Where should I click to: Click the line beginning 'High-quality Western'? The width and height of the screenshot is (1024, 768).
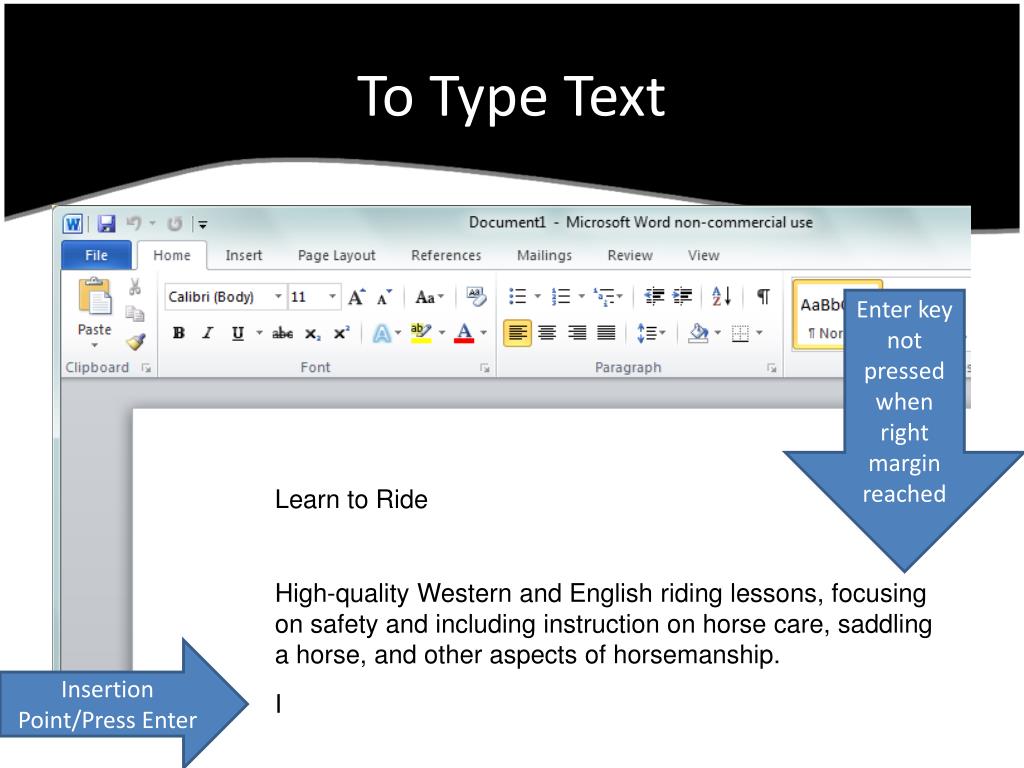600,594
